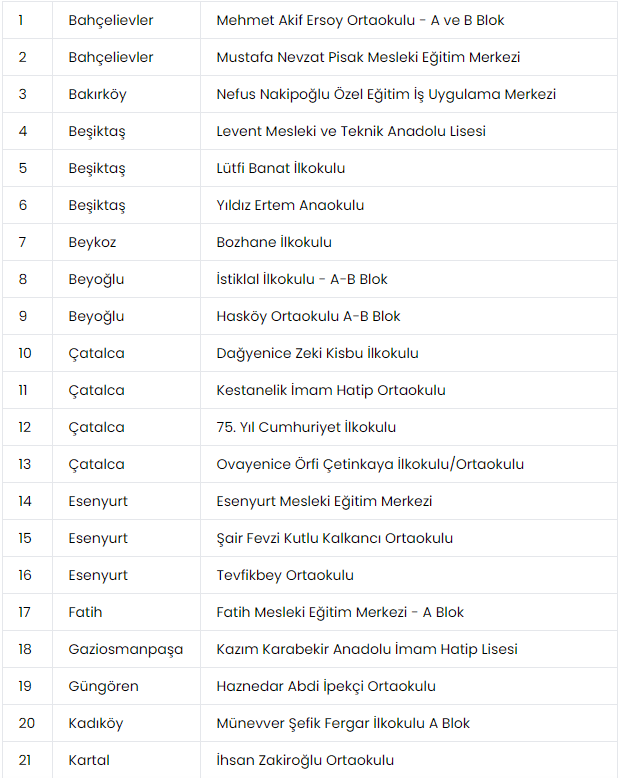Image resolution: width=620 pixels, height=778 pixels.
Task: Click the Bakırköy district cell
Action: 97,94
